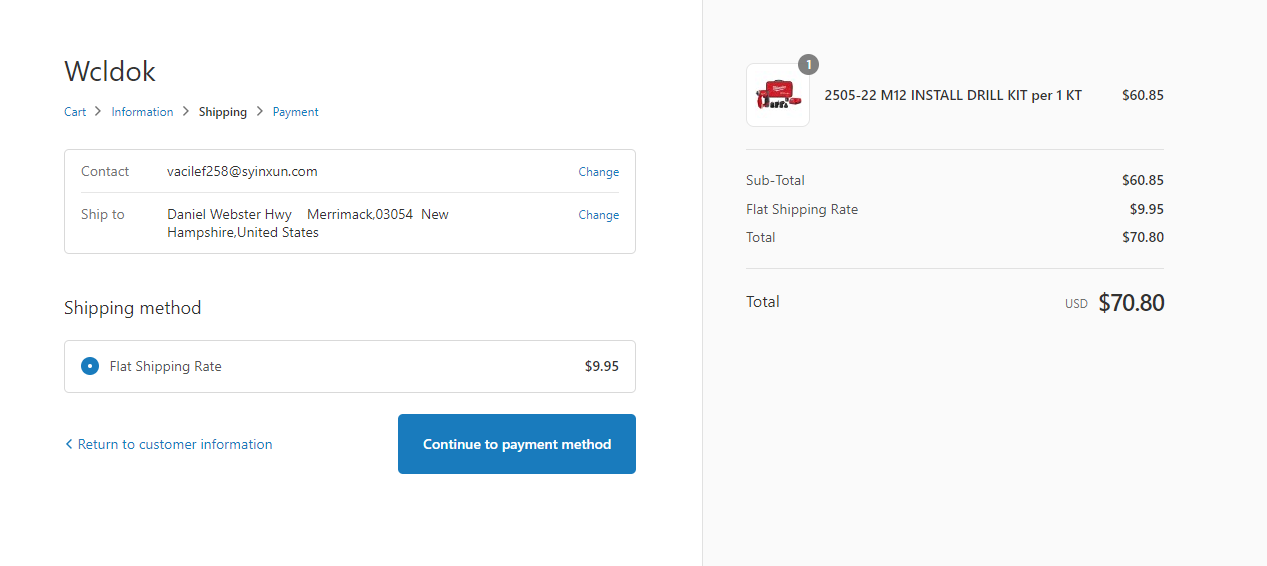Image resolution: width=1267 pixels, height=566 pixels.
Task: Click the current Shipping breadcrumb step
Action: [x=223, y=112]
